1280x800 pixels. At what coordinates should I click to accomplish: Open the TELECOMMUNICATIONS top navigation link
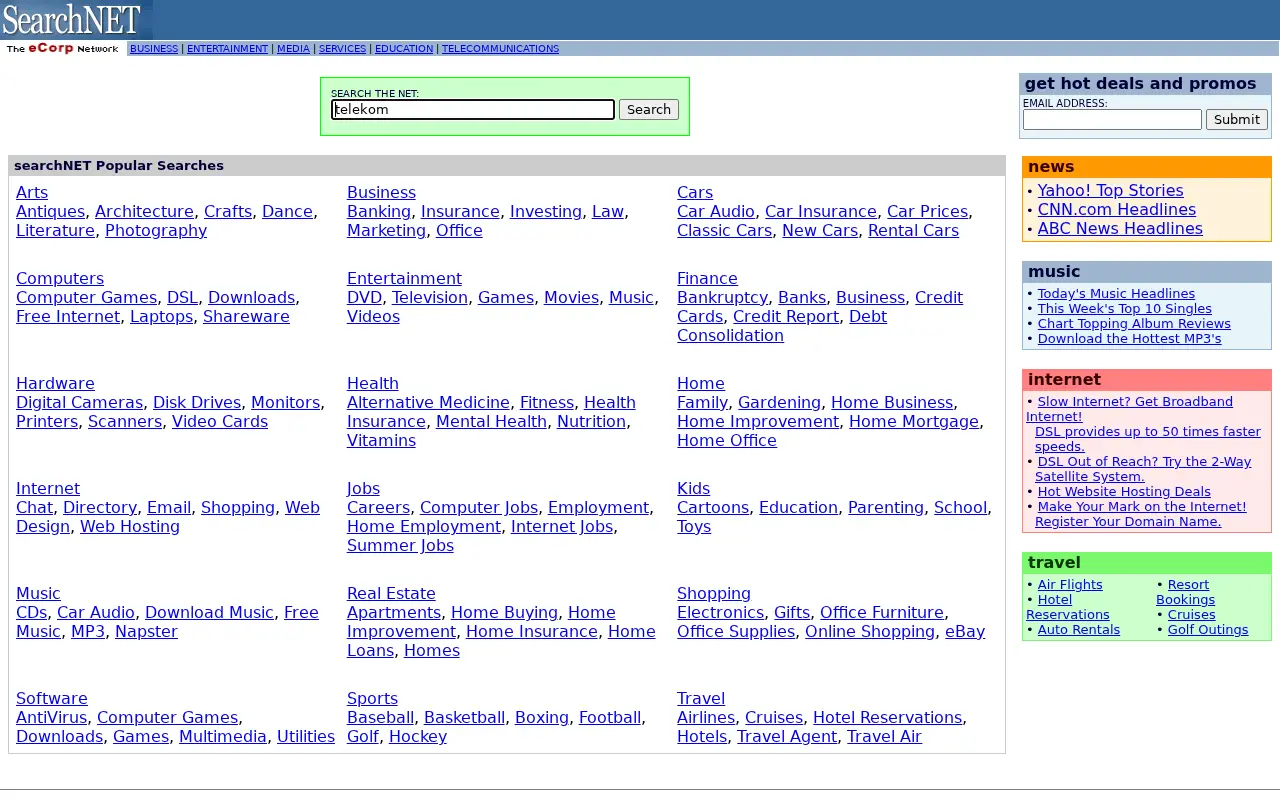tap(500, 49)
